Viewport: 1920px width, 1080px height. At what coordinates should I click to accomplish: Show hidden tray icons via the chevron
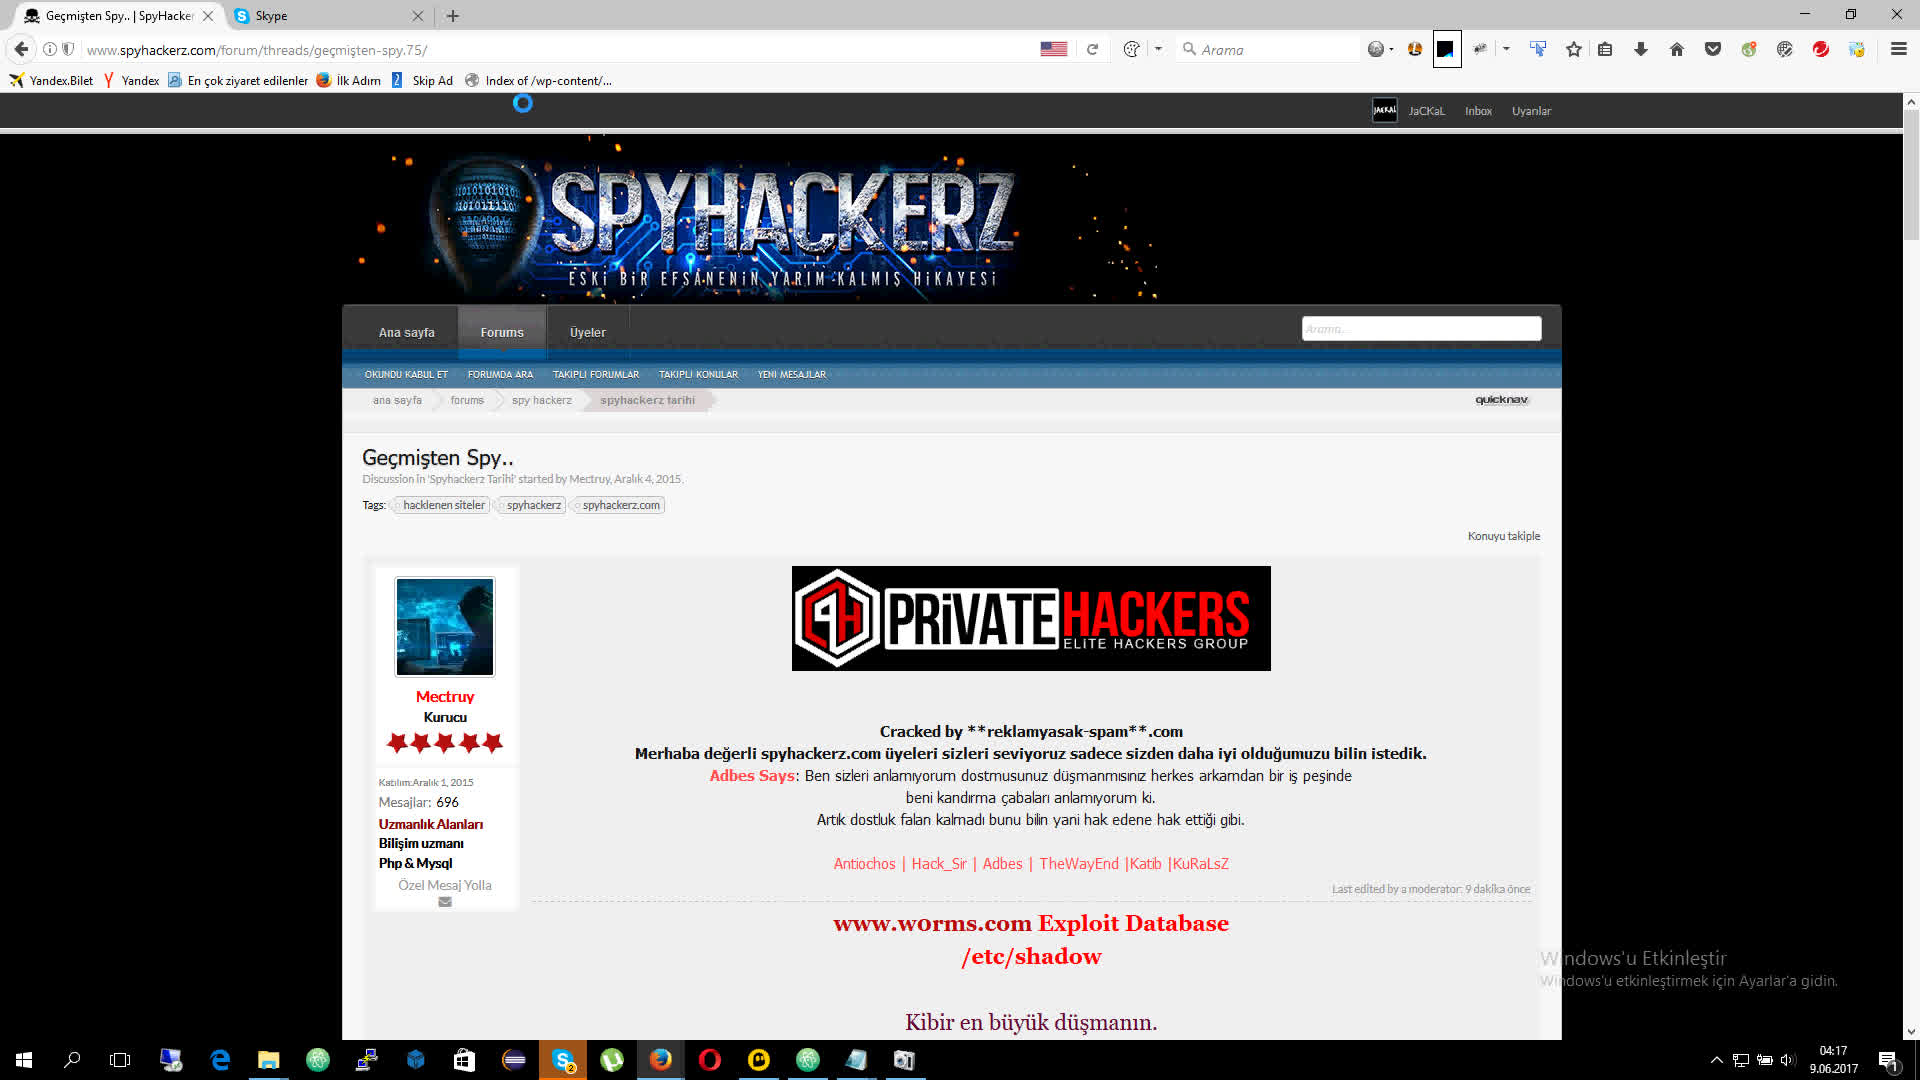click(1715, 1059)
